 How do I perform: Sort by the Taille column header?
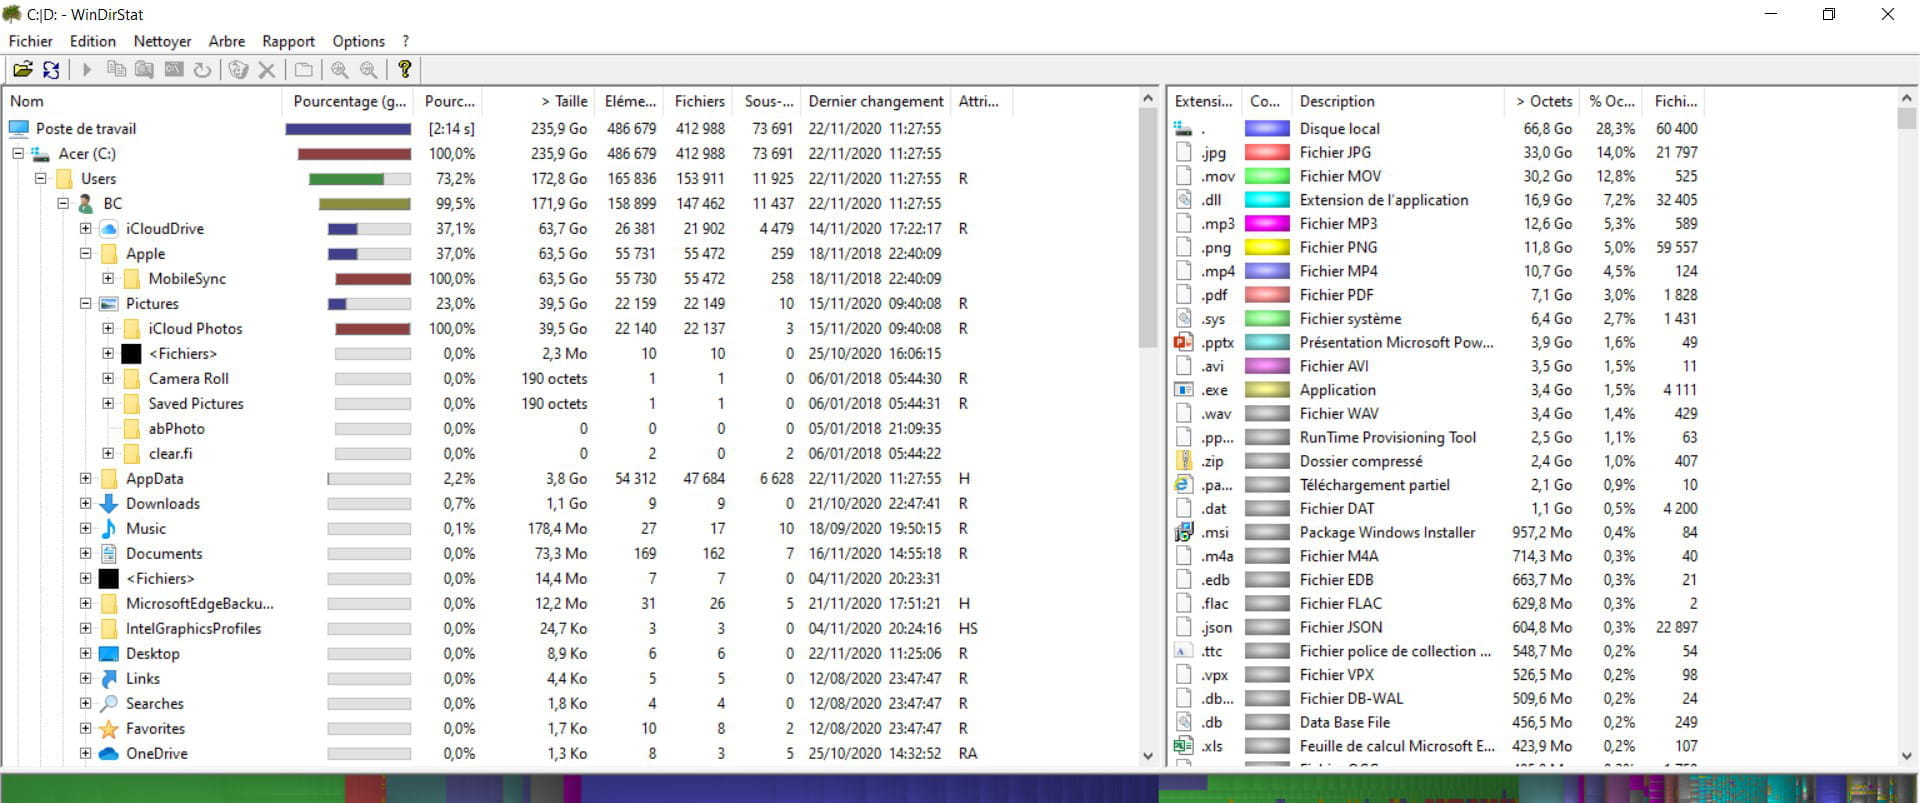540,101
